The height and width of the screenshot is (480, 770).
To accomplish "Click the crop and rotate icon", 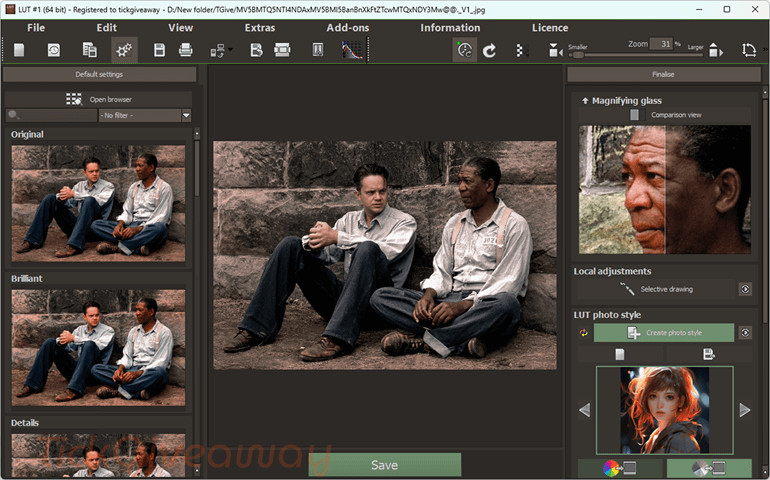I will tap(749, 50).
